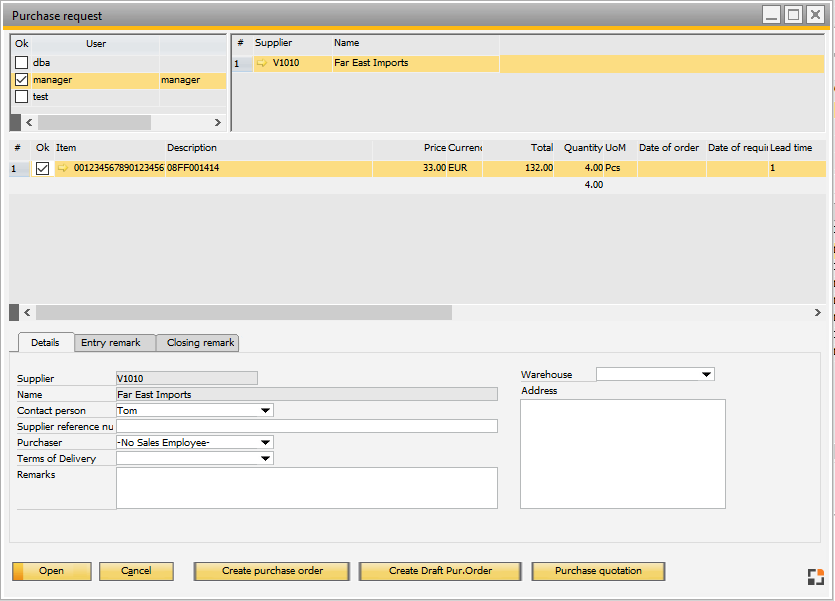Open the Contact person dropdown

[265, 410]
